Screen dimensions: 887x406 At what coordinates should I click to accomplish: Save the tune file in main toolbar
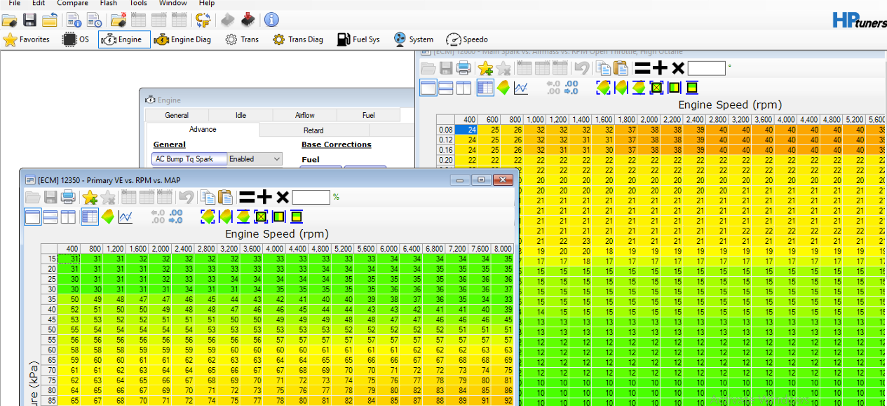click(x=29, y=21)
